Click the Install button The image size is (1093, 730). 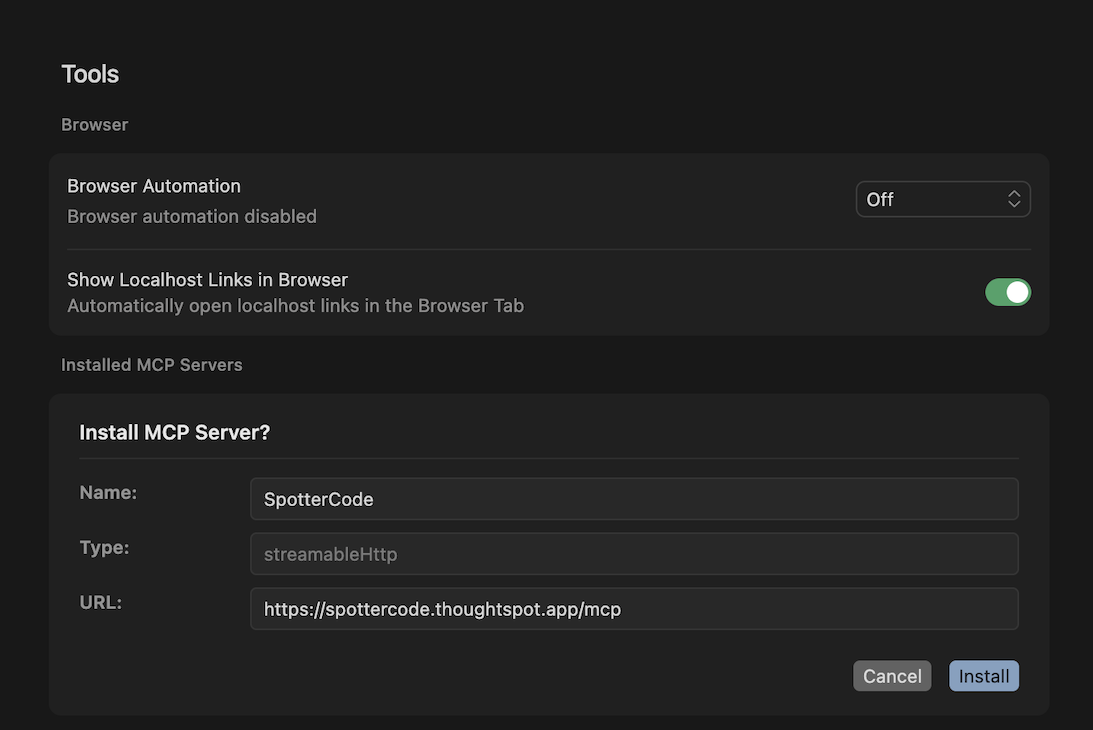[x=983, y=676]
